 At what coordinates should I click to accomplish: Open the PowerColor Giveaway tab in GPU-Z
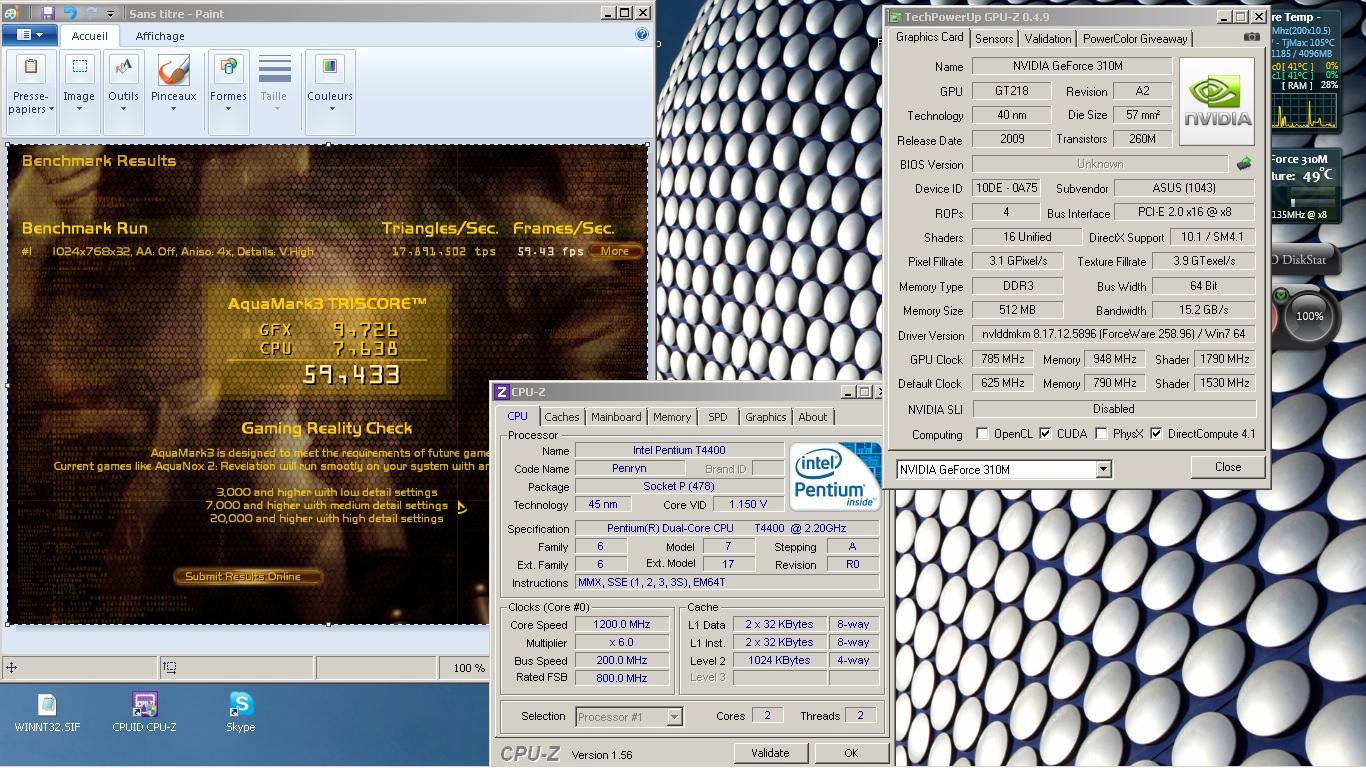pos(1135,39)
